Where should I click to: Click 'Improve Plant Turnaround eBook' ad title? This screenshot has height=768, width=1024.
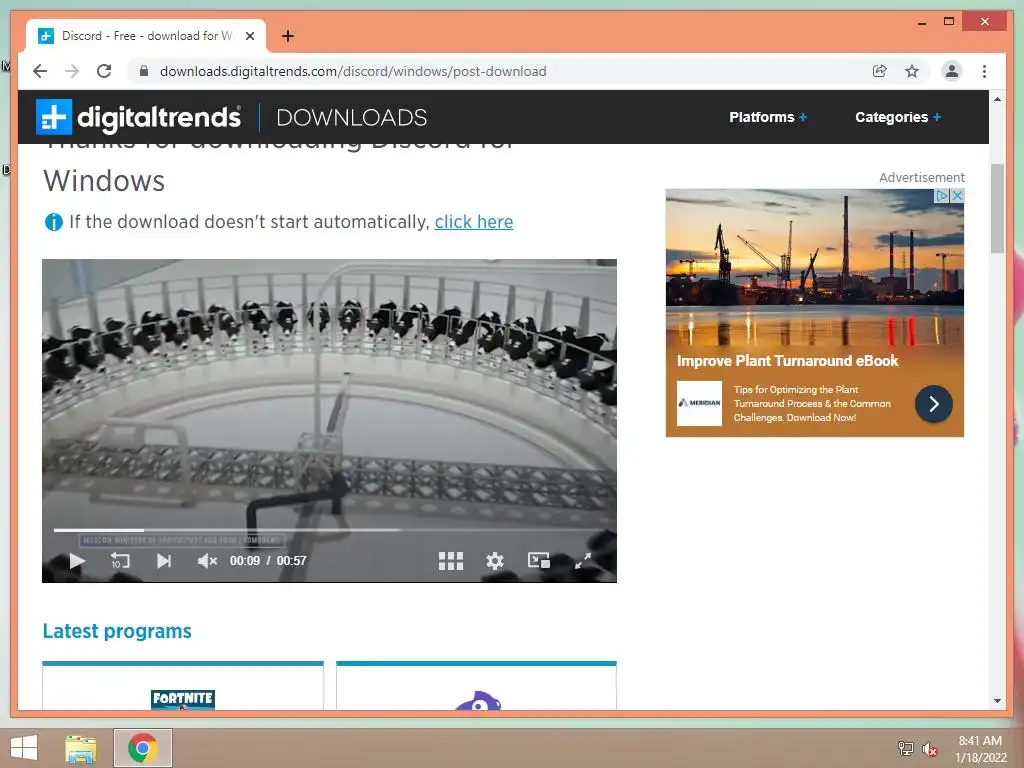point(787,360)
